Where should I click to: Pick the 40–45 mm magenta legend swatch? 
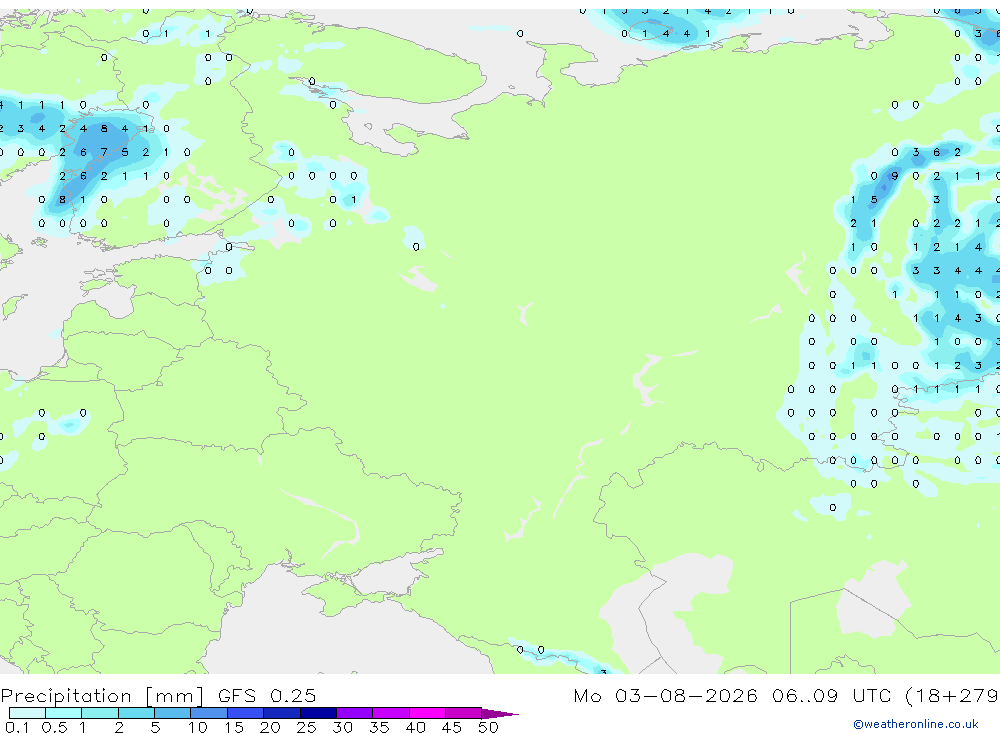(427, 713)
